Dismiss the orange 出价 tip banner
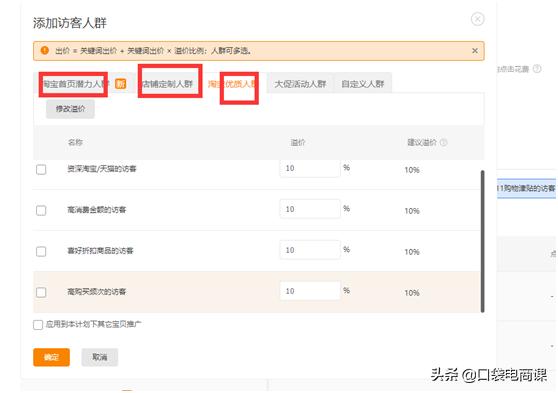The image size is (558, 393). click(475, 51)
